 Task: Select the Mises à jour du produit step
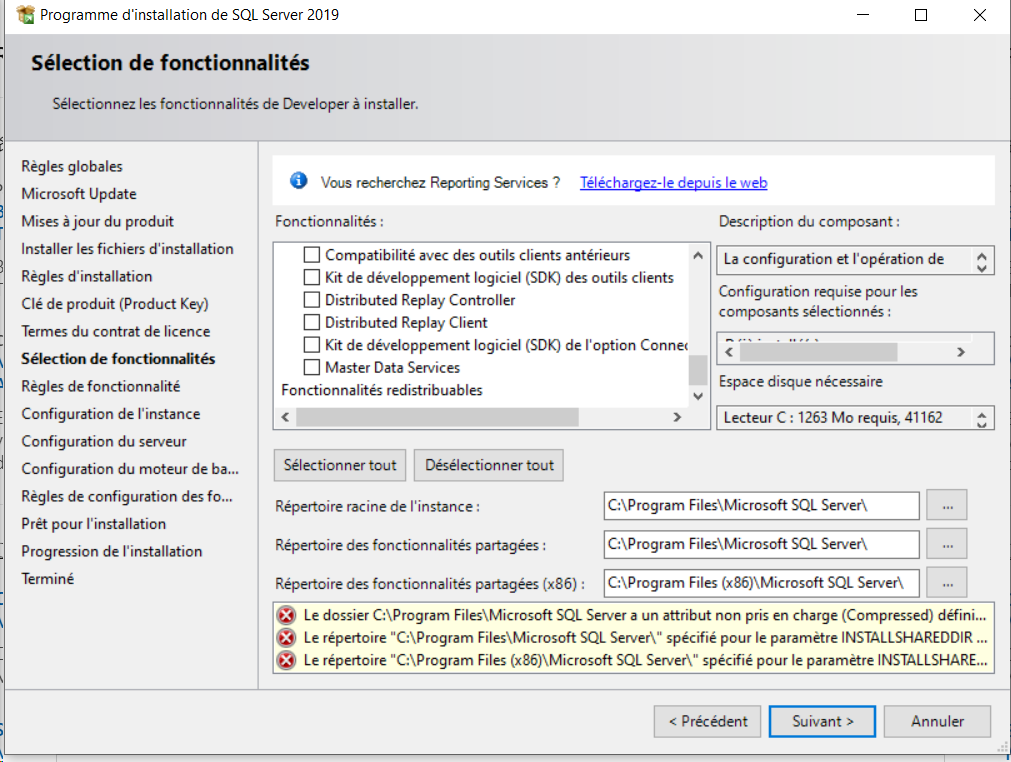coord(97,221)
